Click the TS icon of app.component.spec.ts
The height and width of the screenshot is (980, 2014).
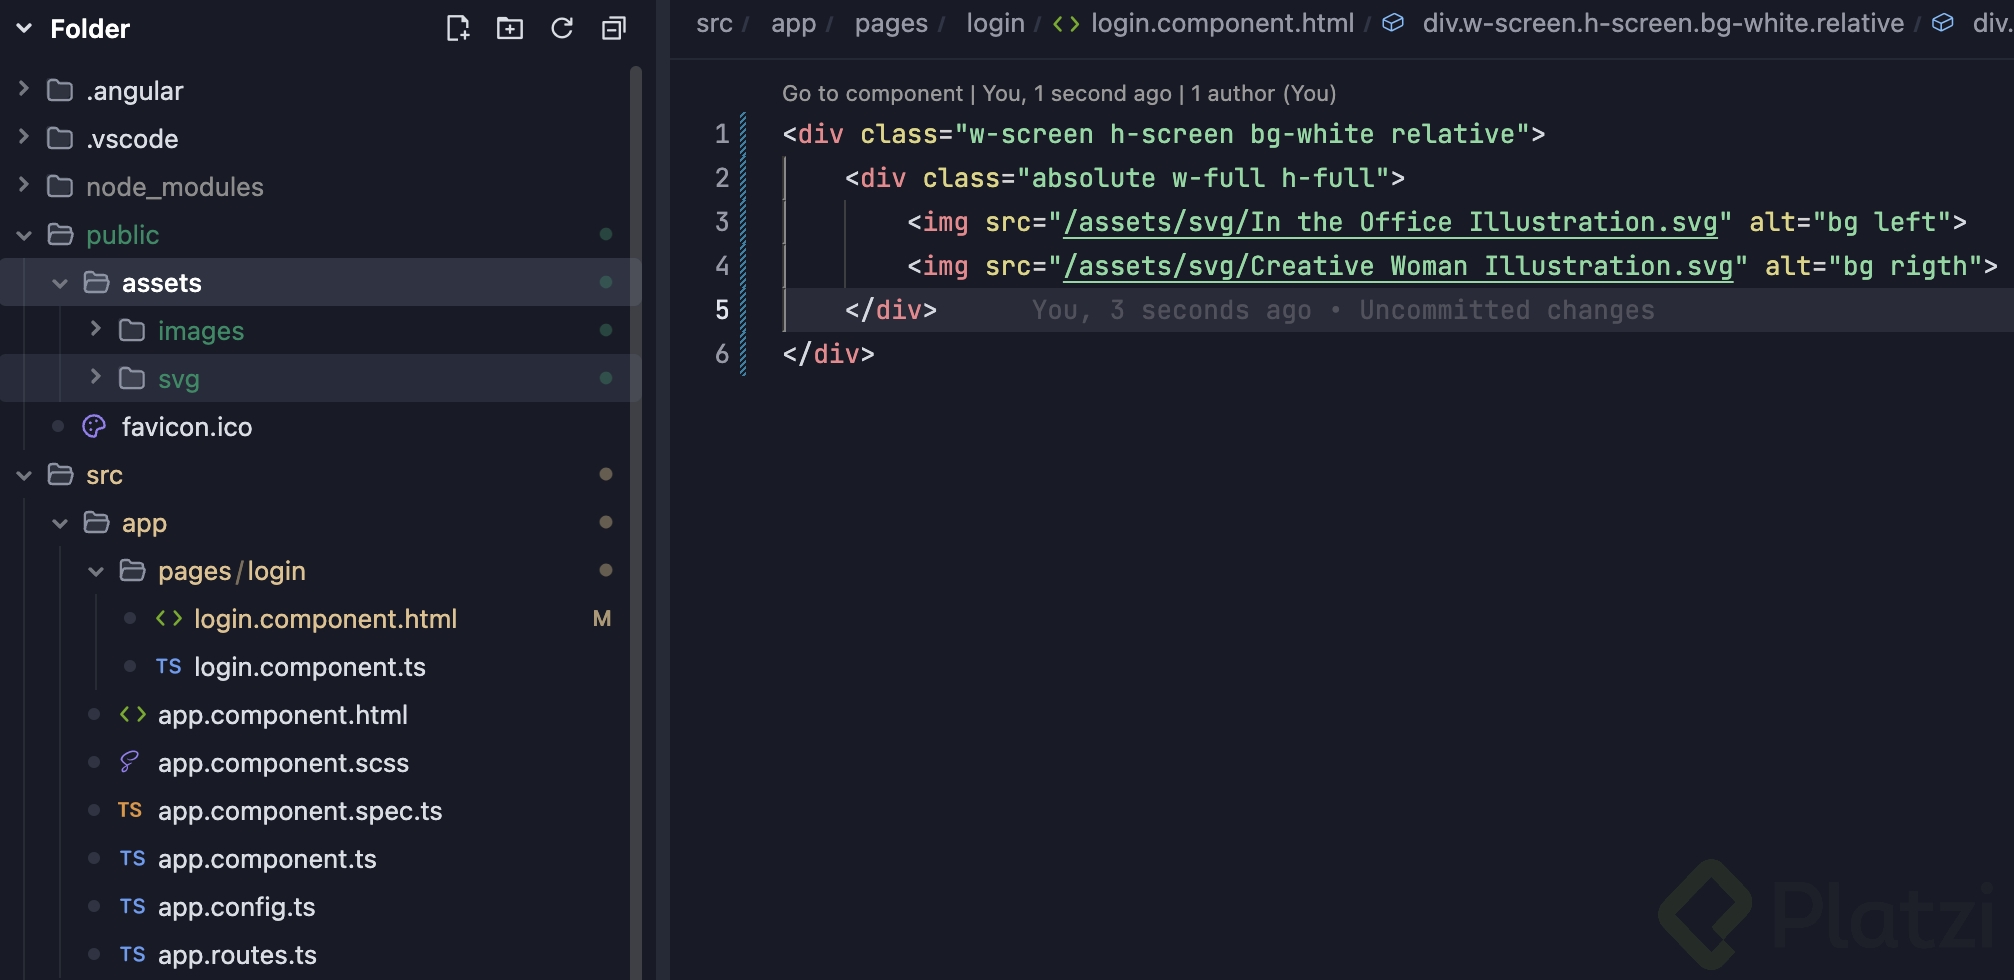130,810
